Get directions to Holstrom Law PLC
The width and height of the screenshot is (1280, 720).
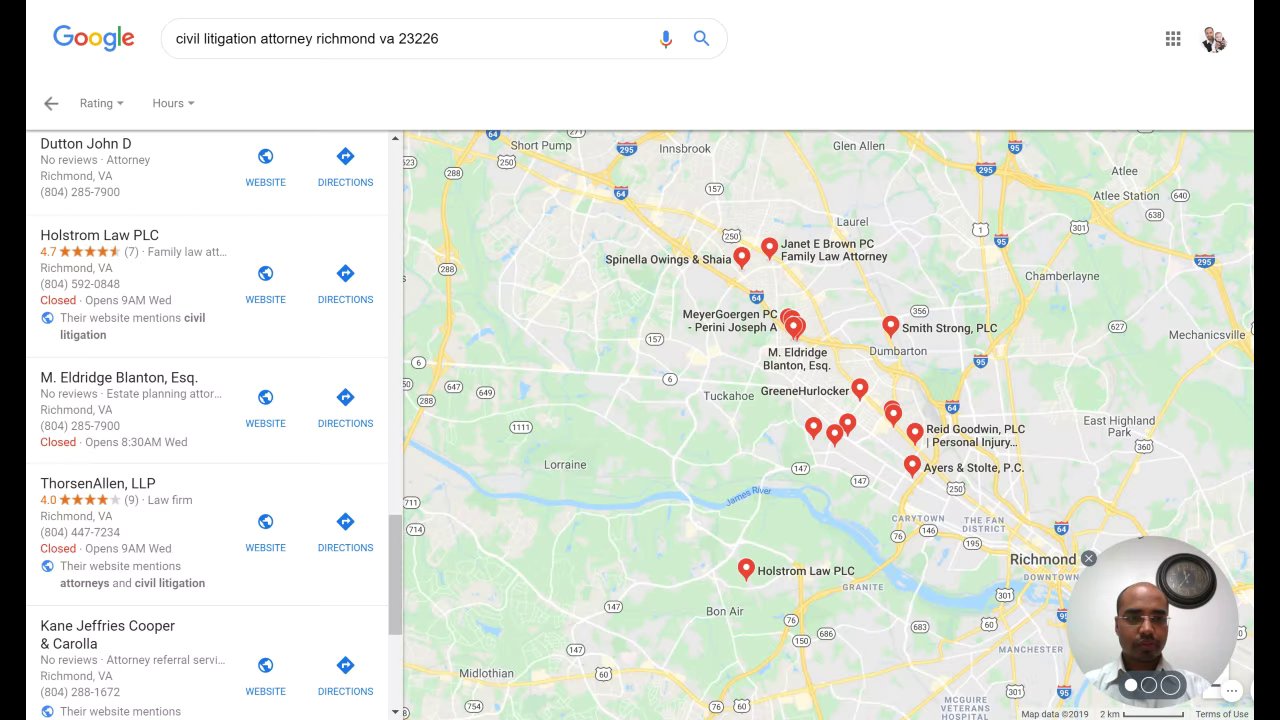click(x=345, y=284)
